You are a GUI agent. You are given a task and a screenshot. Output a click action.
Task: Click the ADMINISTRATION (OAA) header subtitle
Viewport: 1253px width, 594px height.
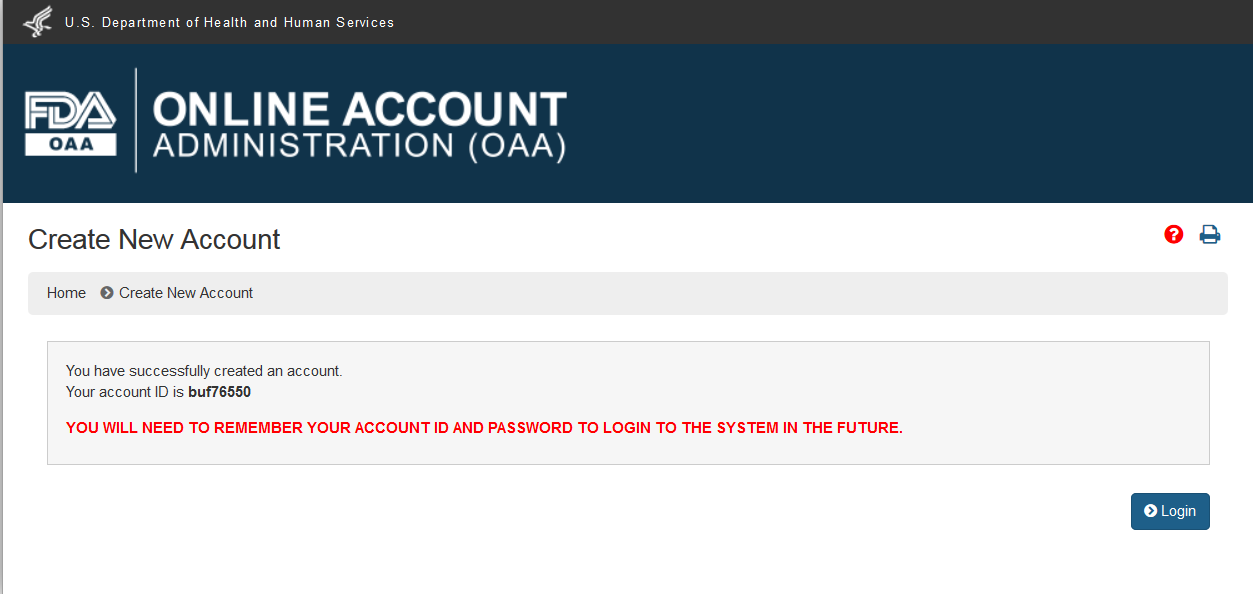(x=360, y=146)
